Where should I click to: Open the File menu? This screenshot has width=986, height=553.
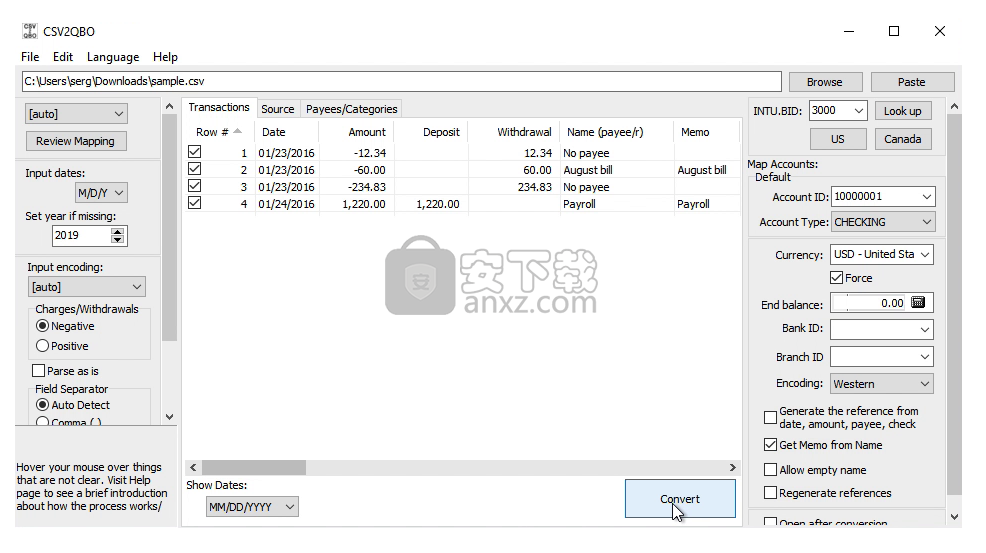coord(30,57)
